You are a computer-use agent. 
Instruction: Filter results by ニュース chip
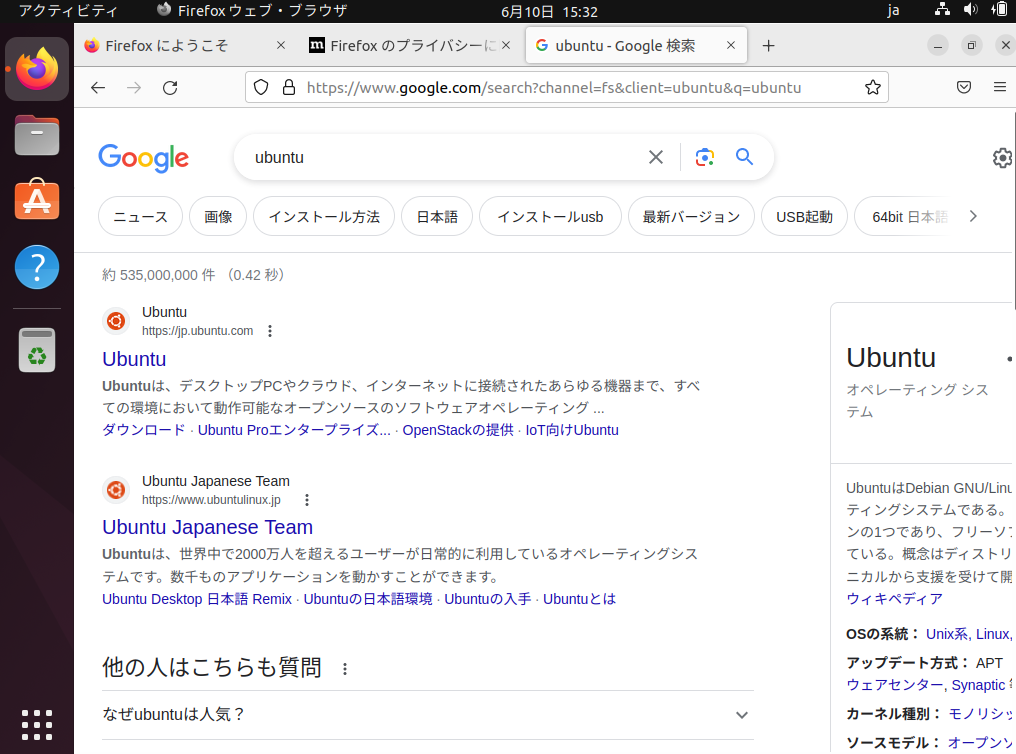click(x=141, y=216)
